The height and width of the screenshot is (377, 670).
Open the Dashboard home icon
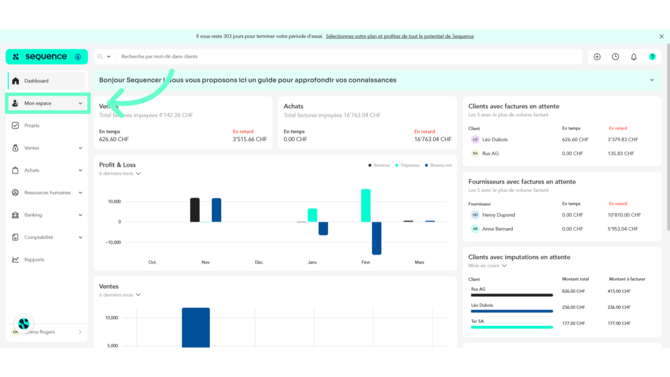(x=15, y=81)
